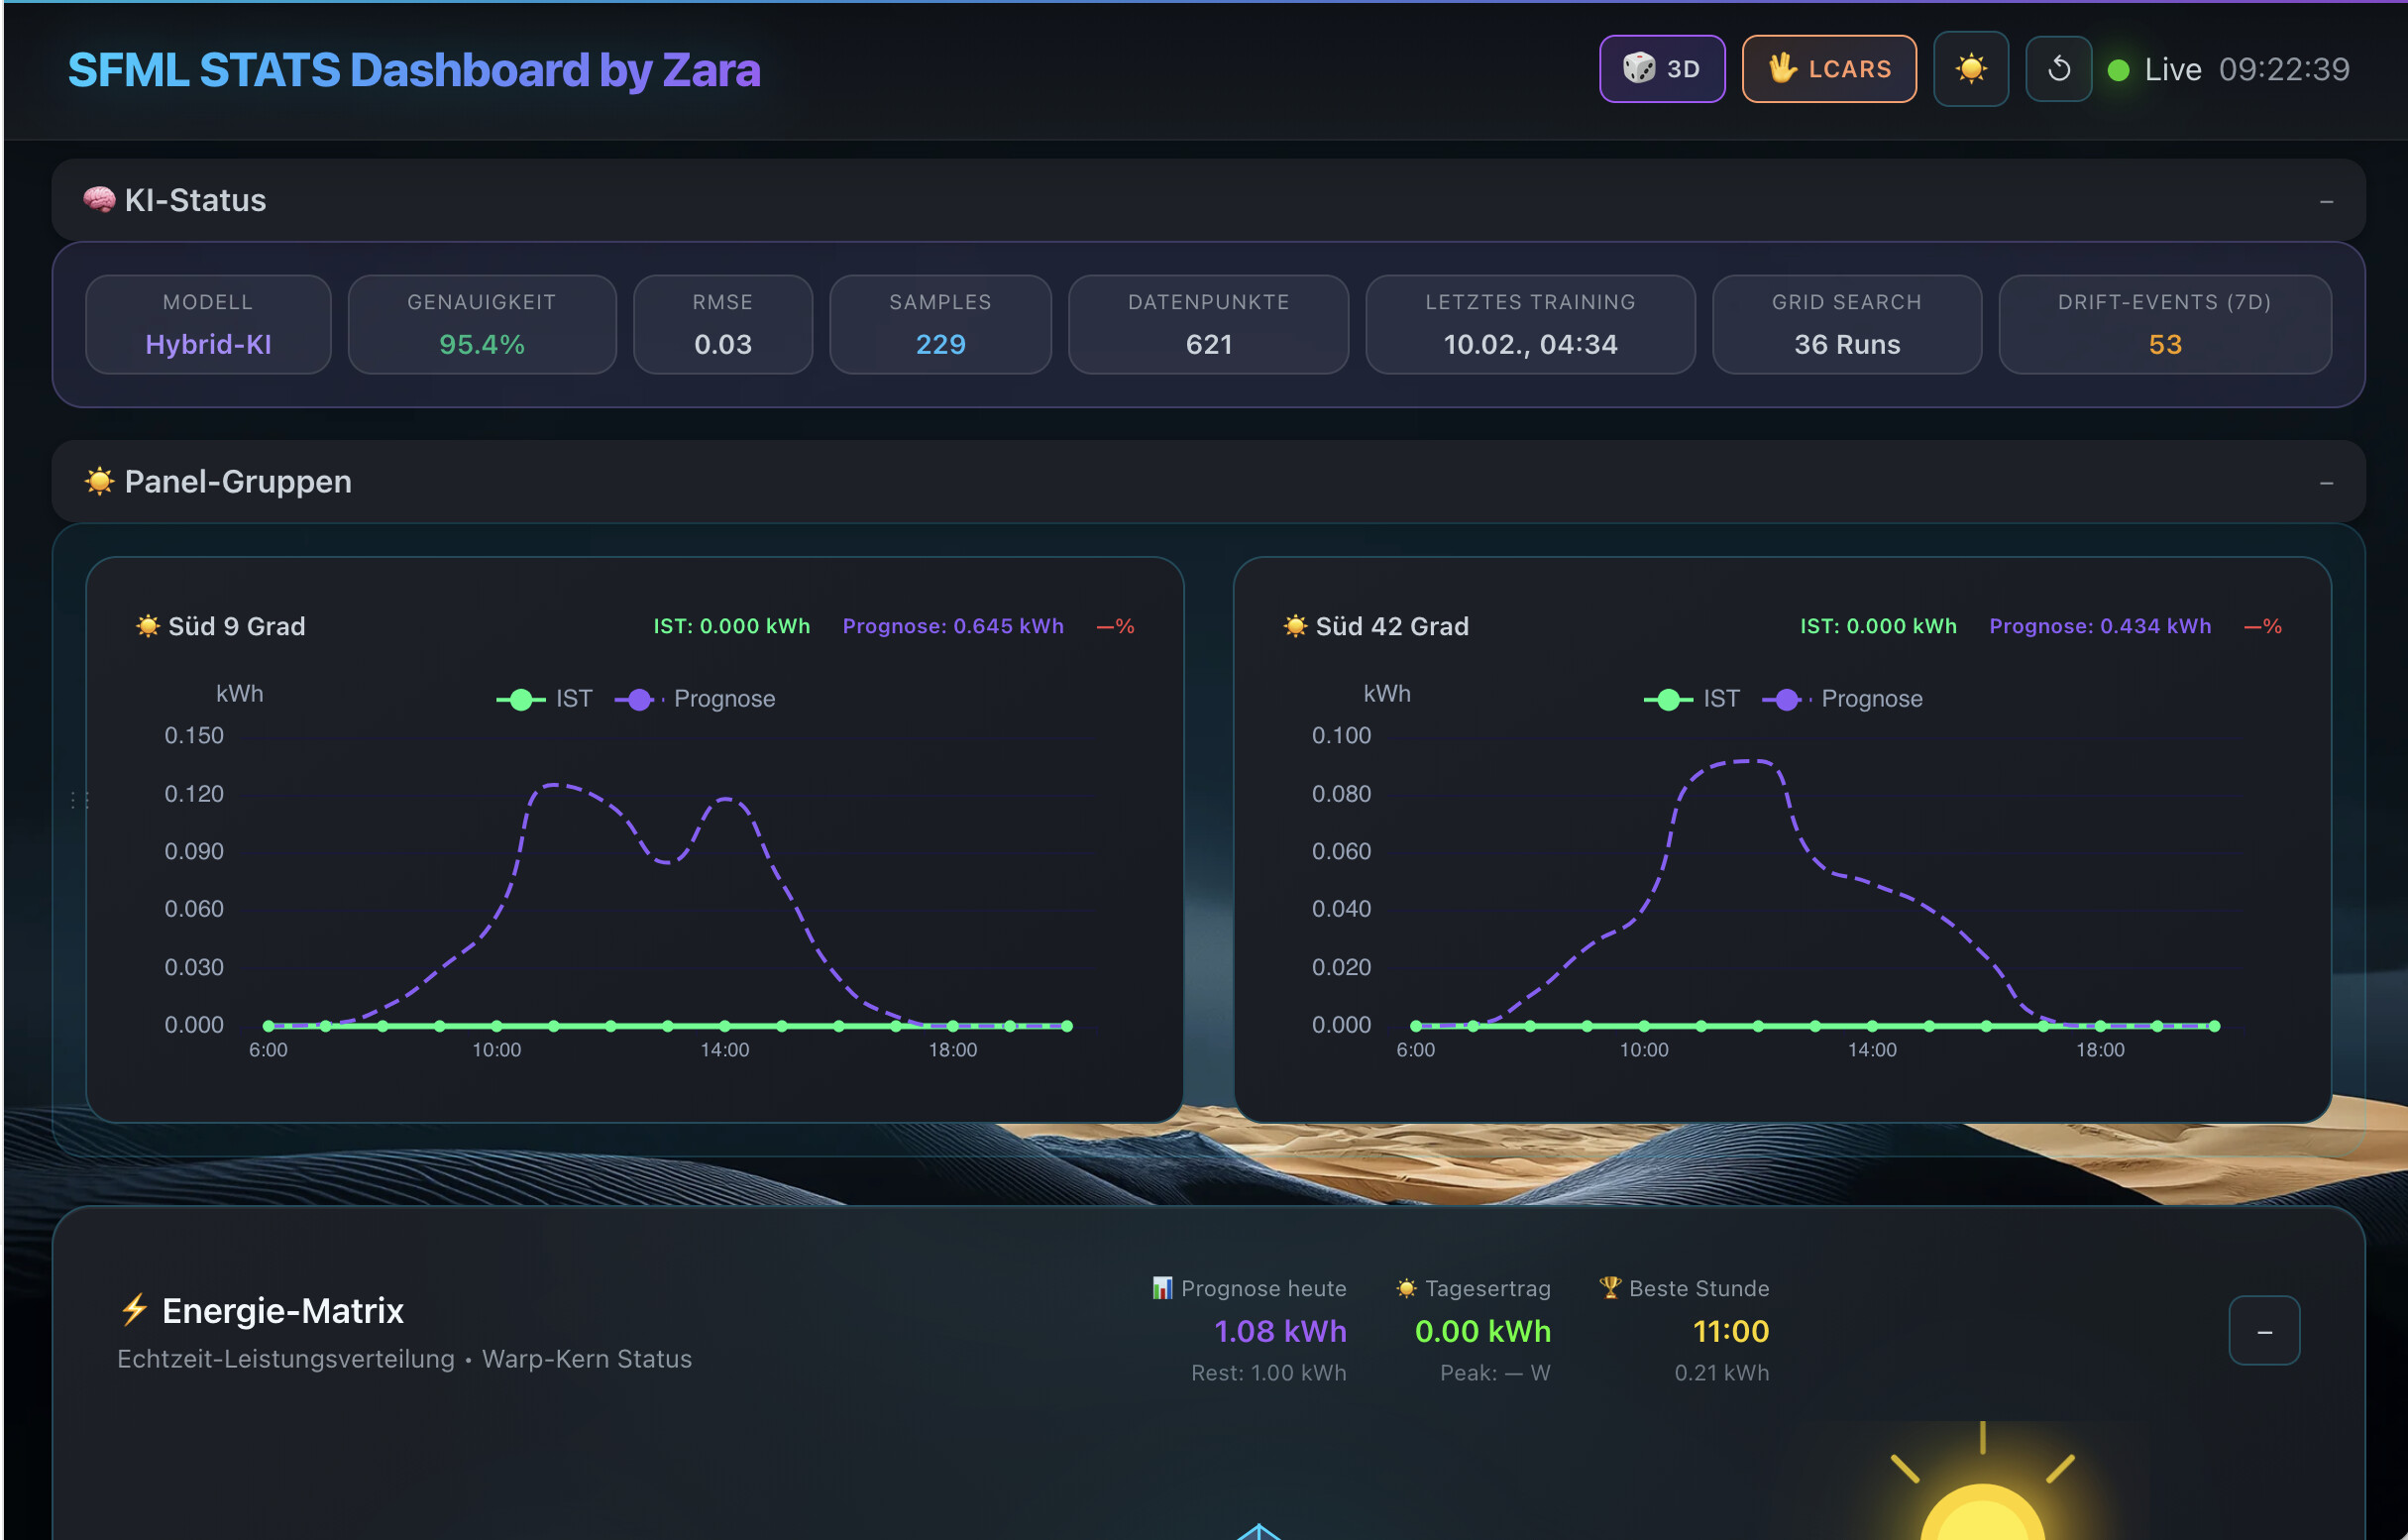The image size is (2408, 1540).
Task: Click the Drift-Events (7D) card
Action: 2164,324
